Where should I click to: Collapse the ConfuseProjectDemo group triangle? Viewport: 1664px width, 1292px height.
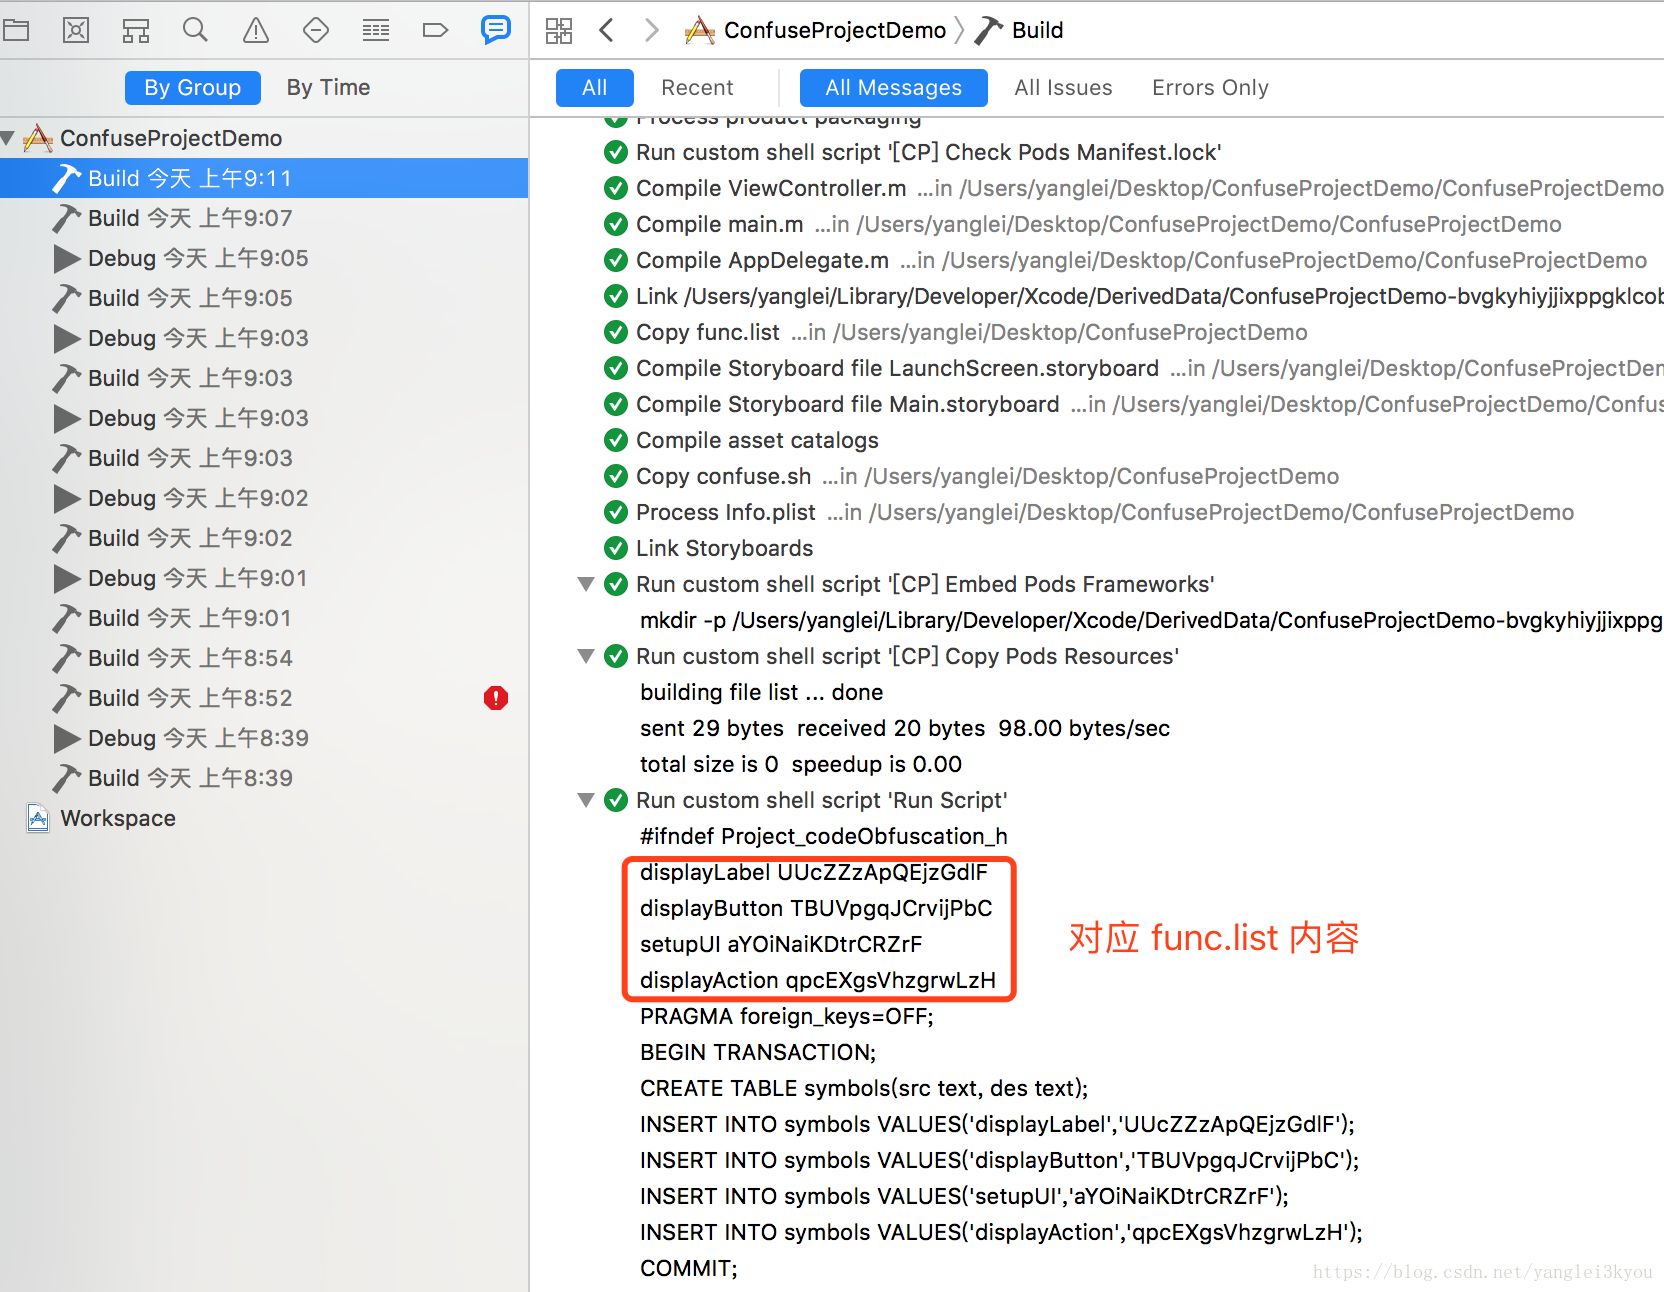[9, 138]
